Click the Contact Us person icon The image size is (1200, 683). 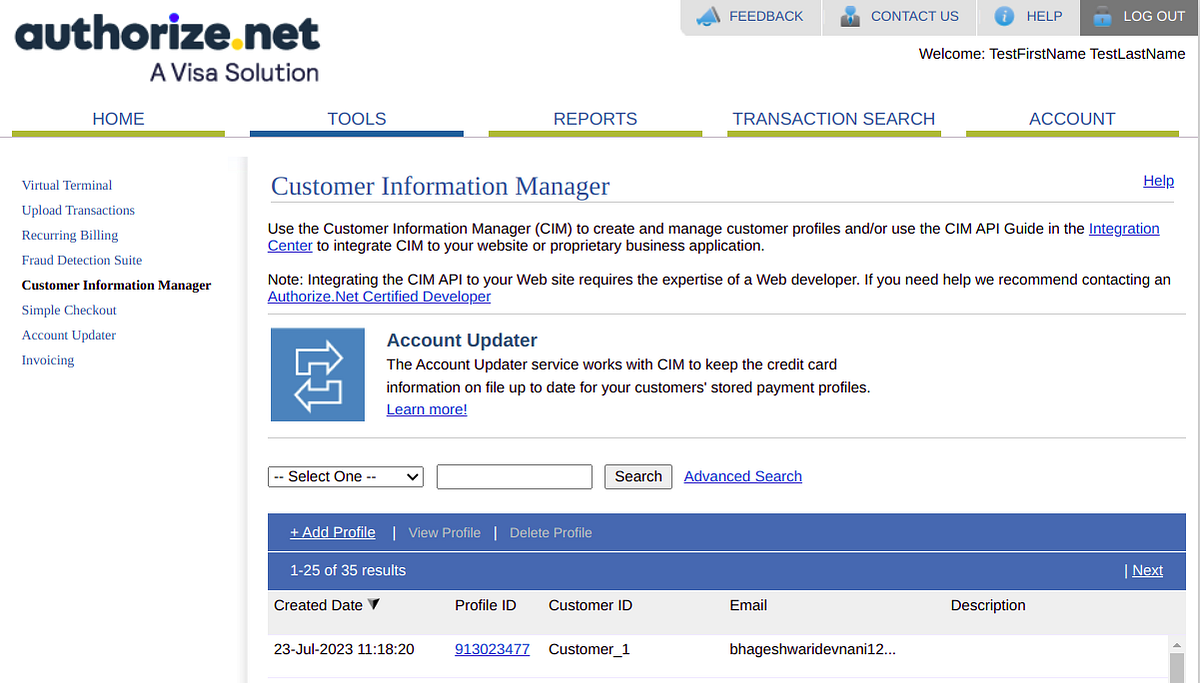851,16
